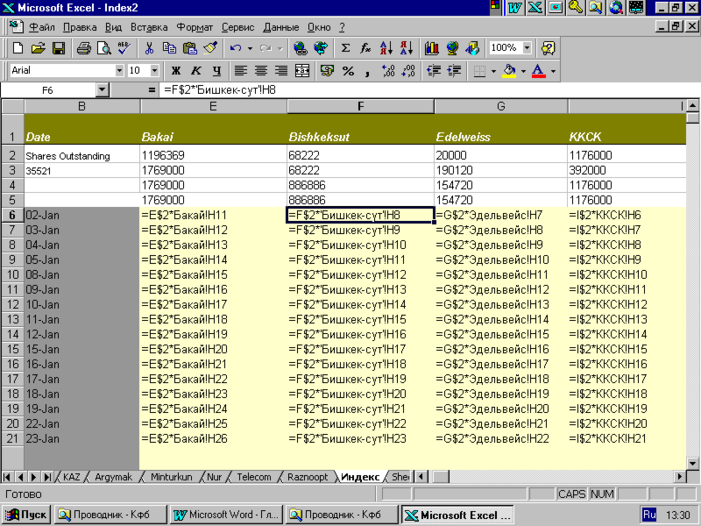Apply percent style format

point(348,71)
